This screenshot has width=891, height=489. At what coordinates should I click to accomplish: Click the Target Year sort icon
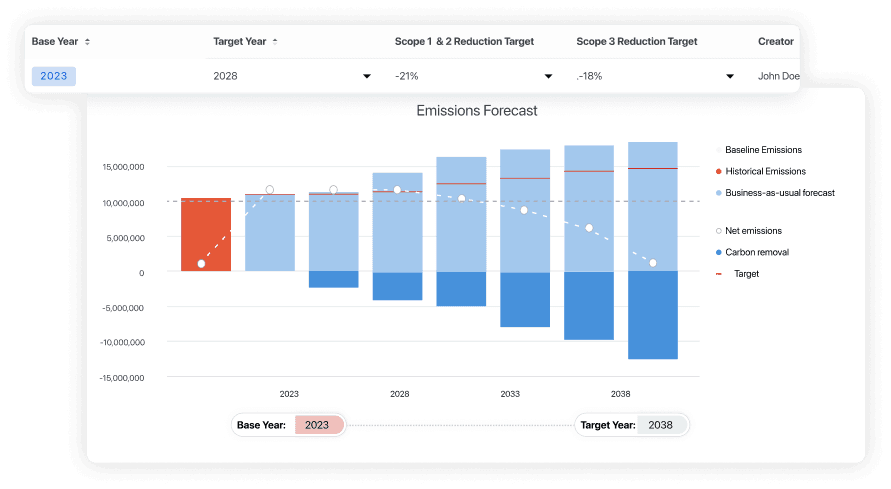click(275, 42)
